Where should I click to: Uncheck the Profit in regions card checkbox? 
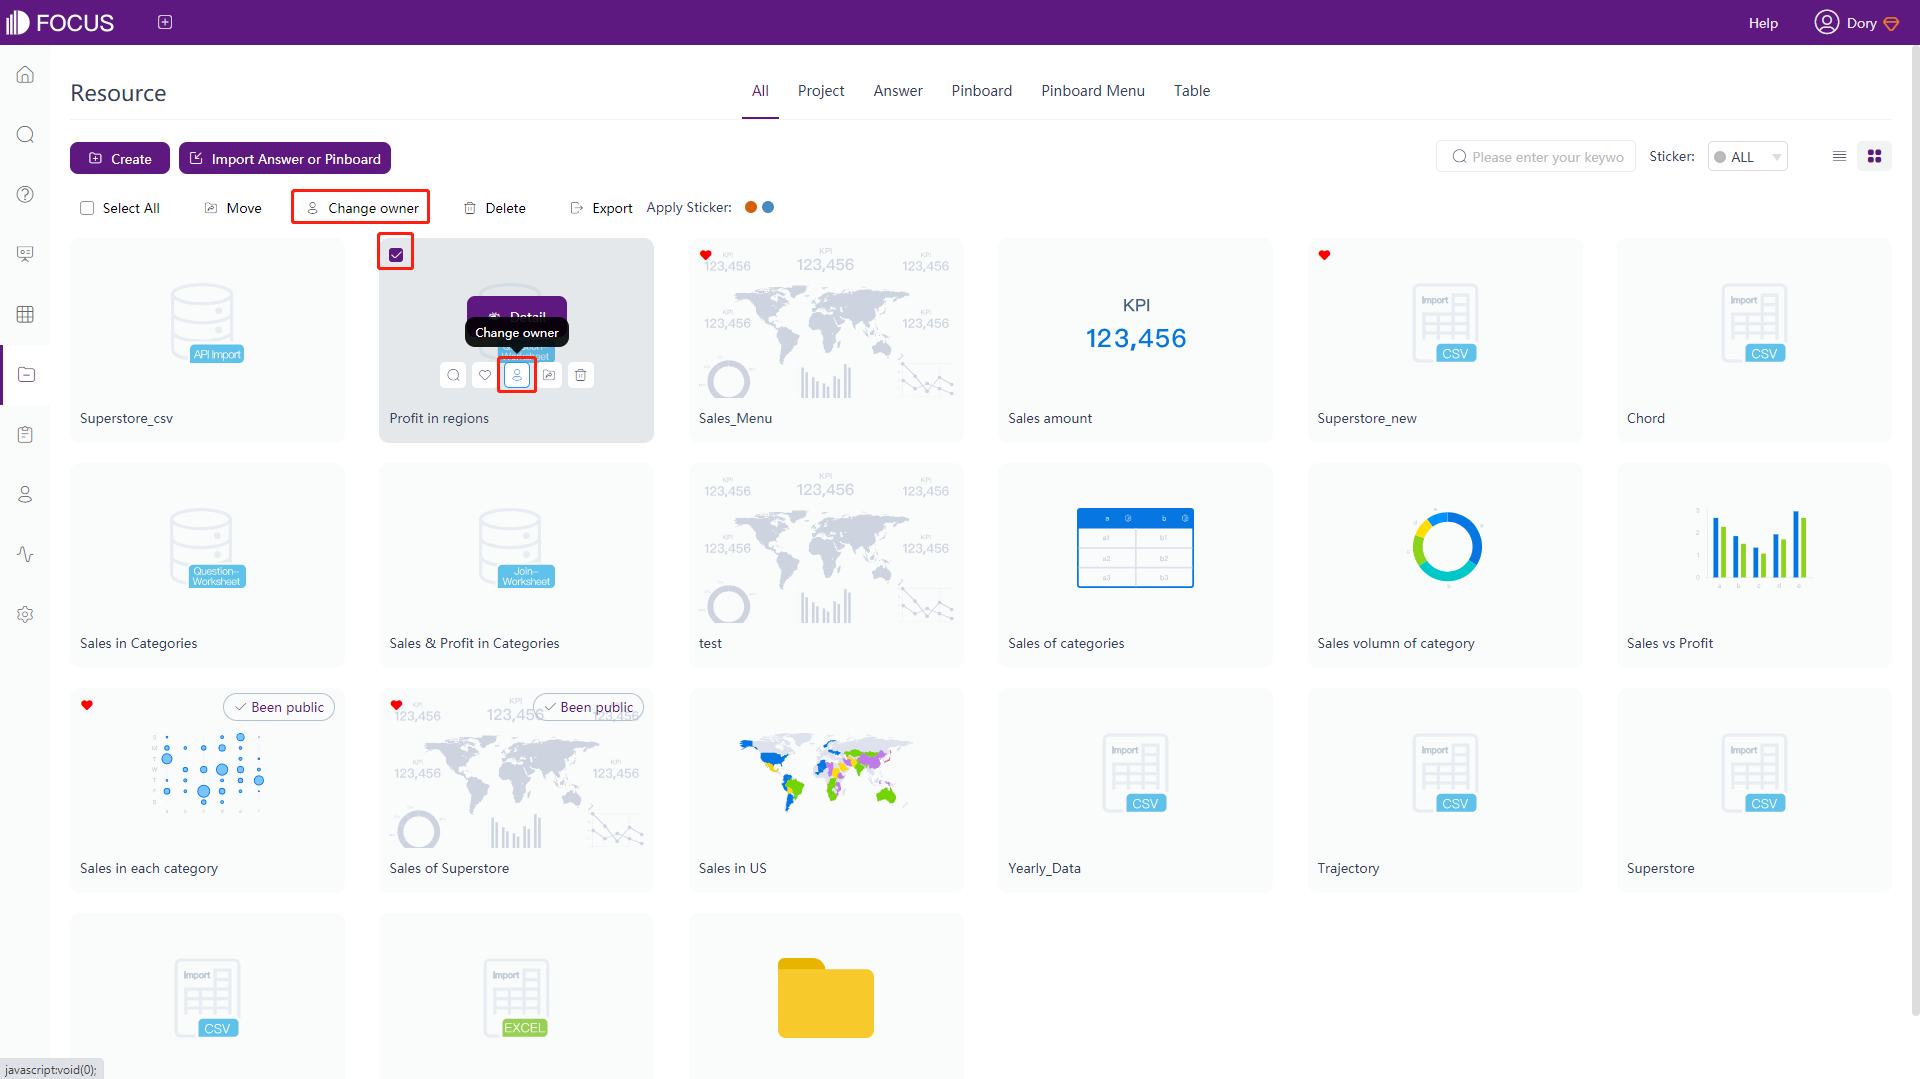click(x=396, y=254)
